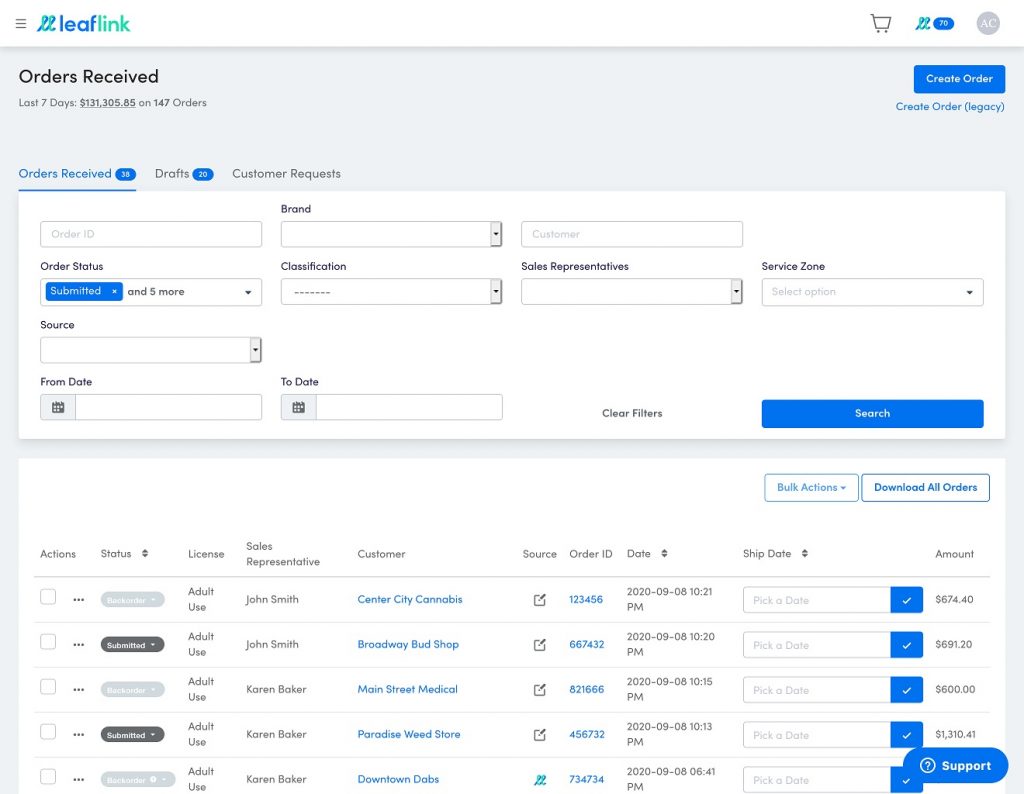This screenshot has width=1024, height=794.
Task: Click the Create Order button
Action: pyautogui.click(x=958, y=79)
